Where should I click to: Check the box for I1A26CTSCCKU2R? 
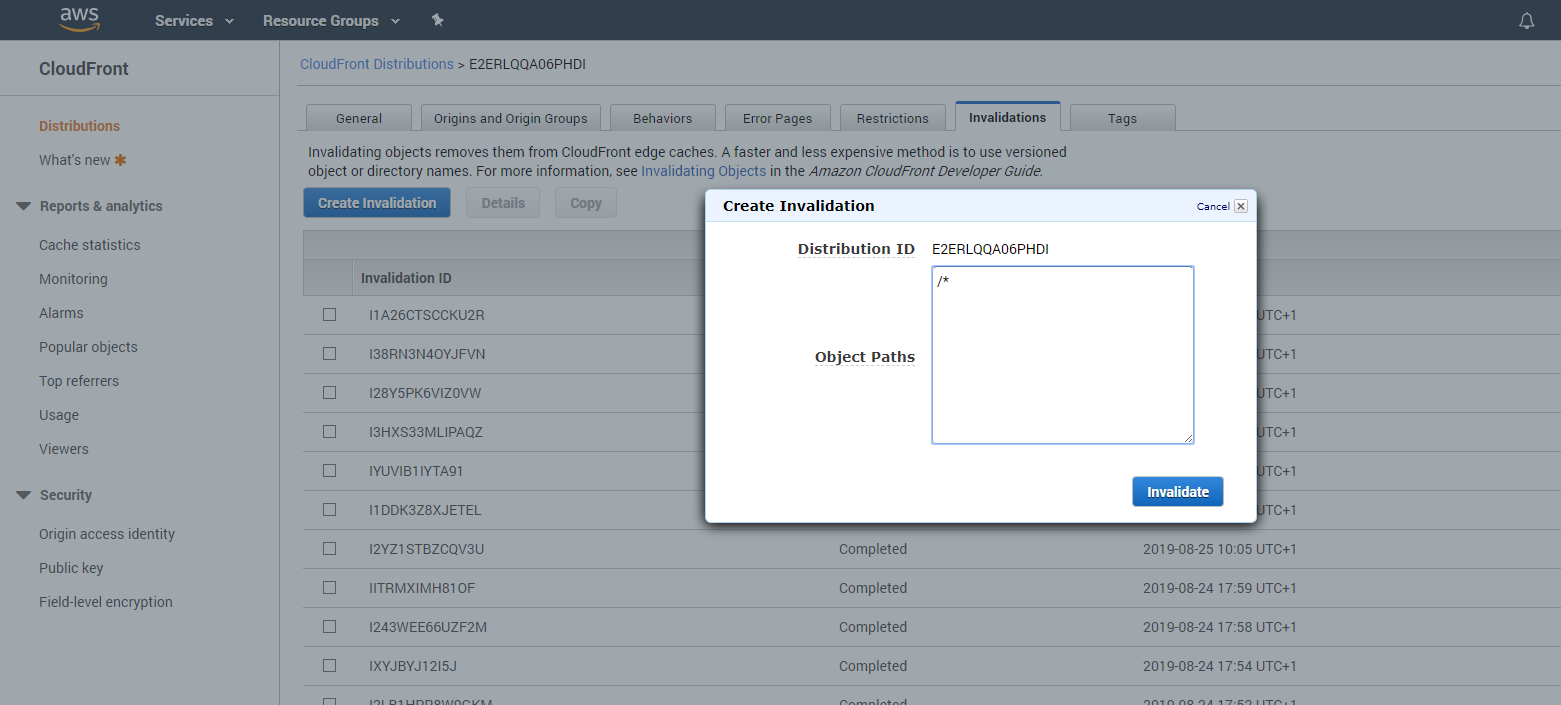click(329, 314)
